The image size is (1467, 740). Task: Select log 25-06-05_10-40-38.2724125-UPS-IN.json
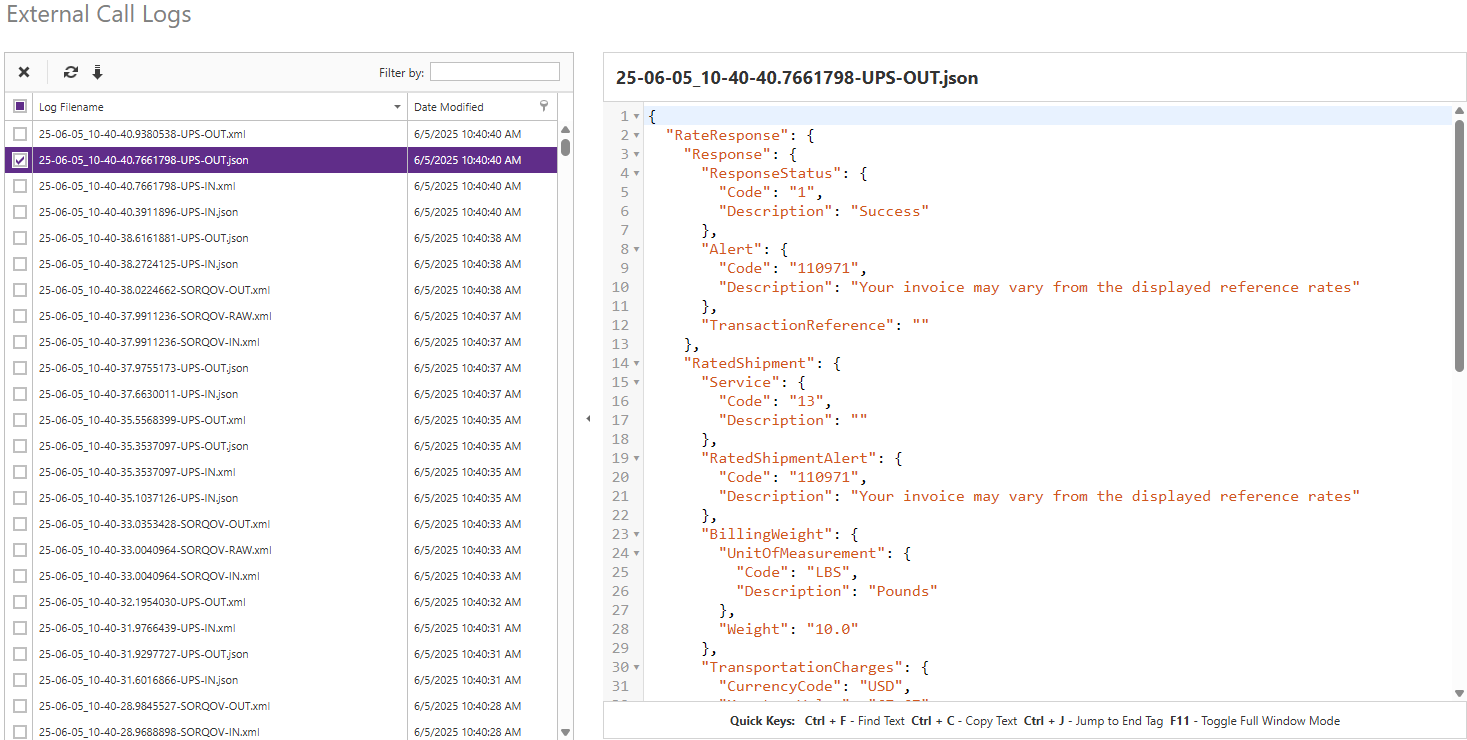pyautogui.click(x=138, y=264)
